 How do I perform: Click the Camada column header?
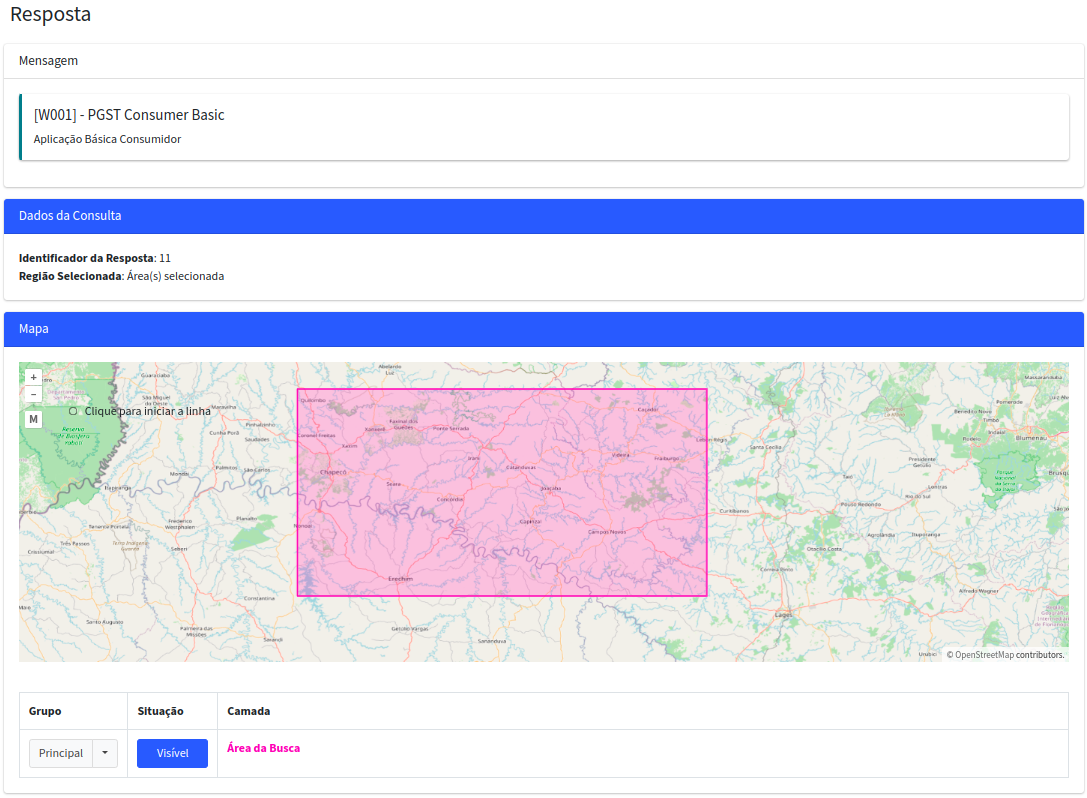point(248,711)
